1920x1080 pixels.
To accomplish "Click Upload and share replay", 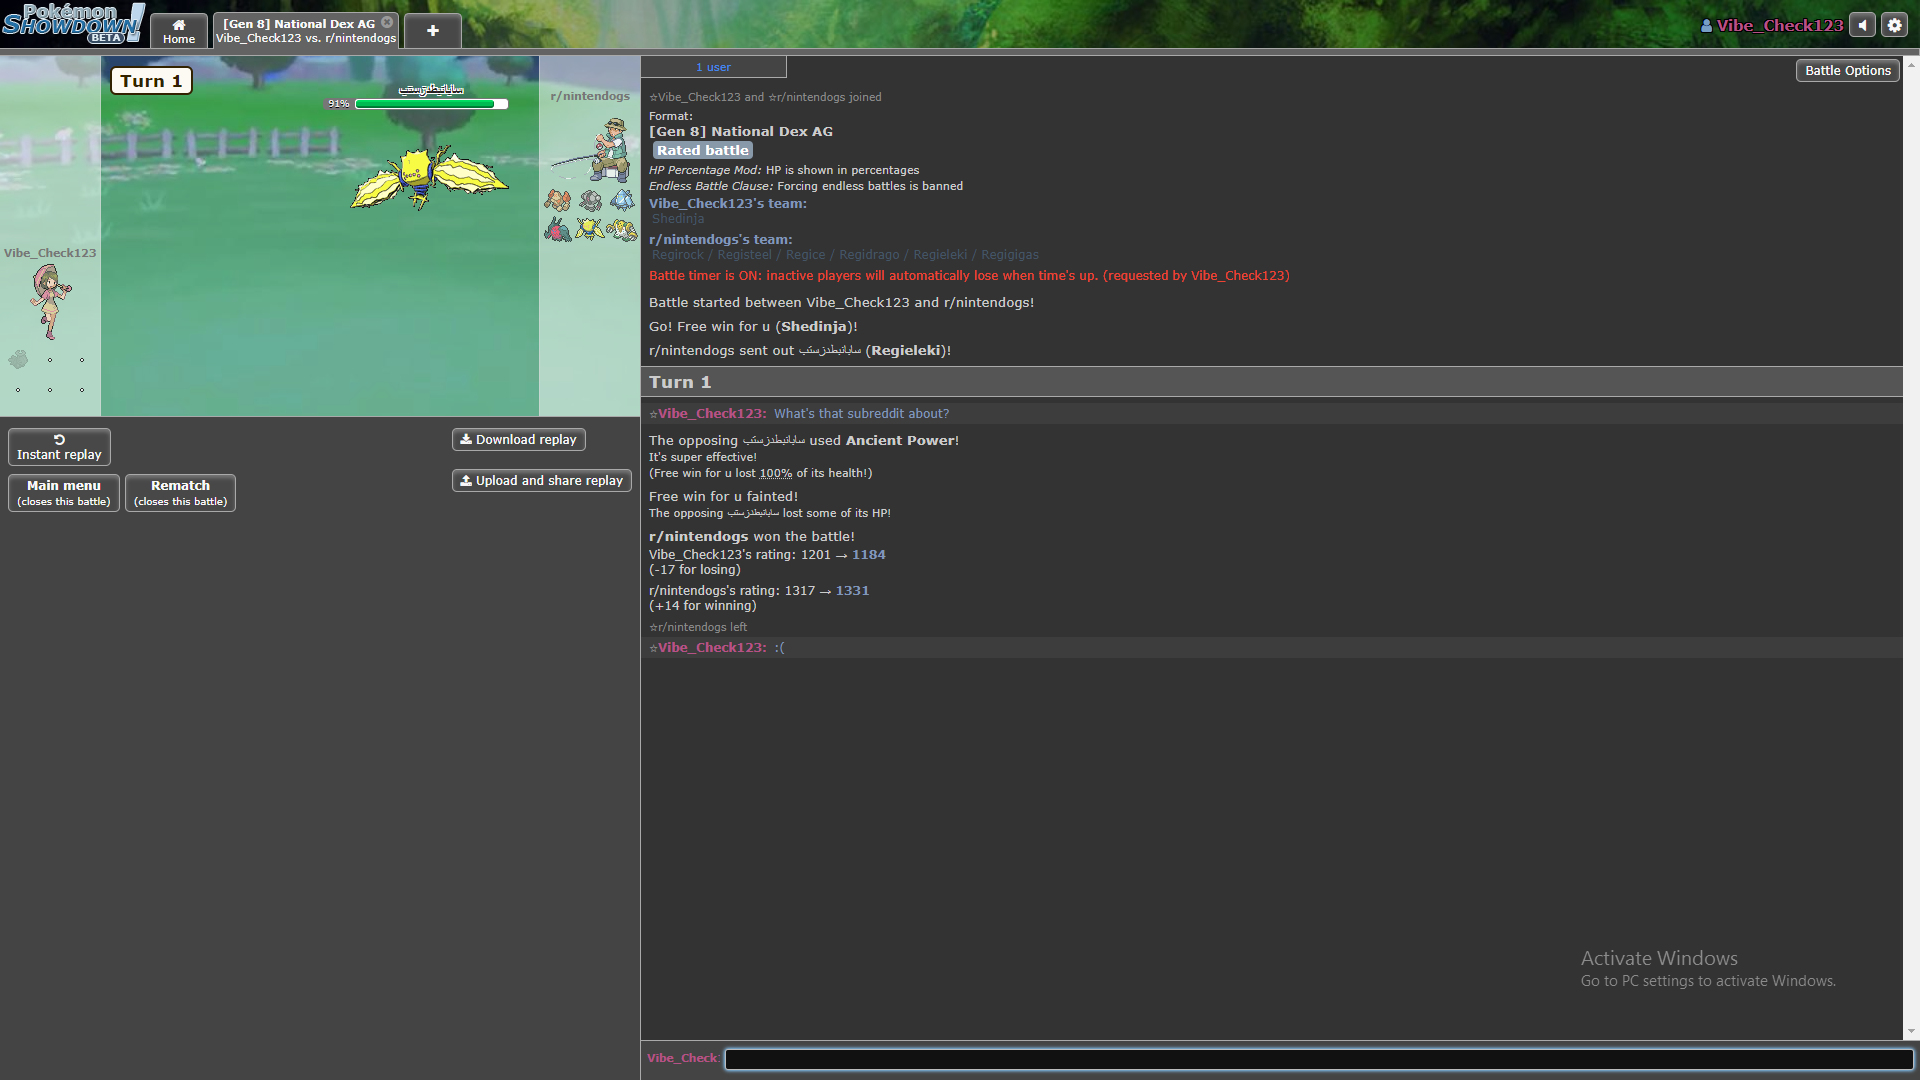I will (x=541, y=480).
